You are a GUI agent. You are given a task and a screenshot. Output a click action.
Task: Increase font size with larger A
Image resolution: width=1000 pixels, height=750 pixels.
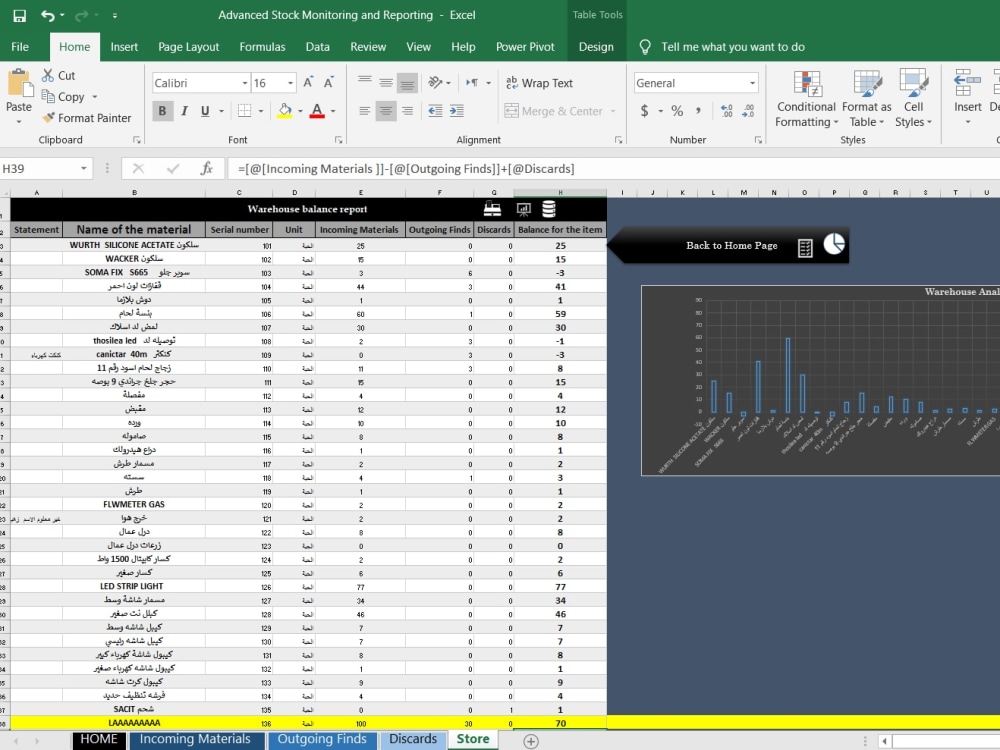[308, 83]
